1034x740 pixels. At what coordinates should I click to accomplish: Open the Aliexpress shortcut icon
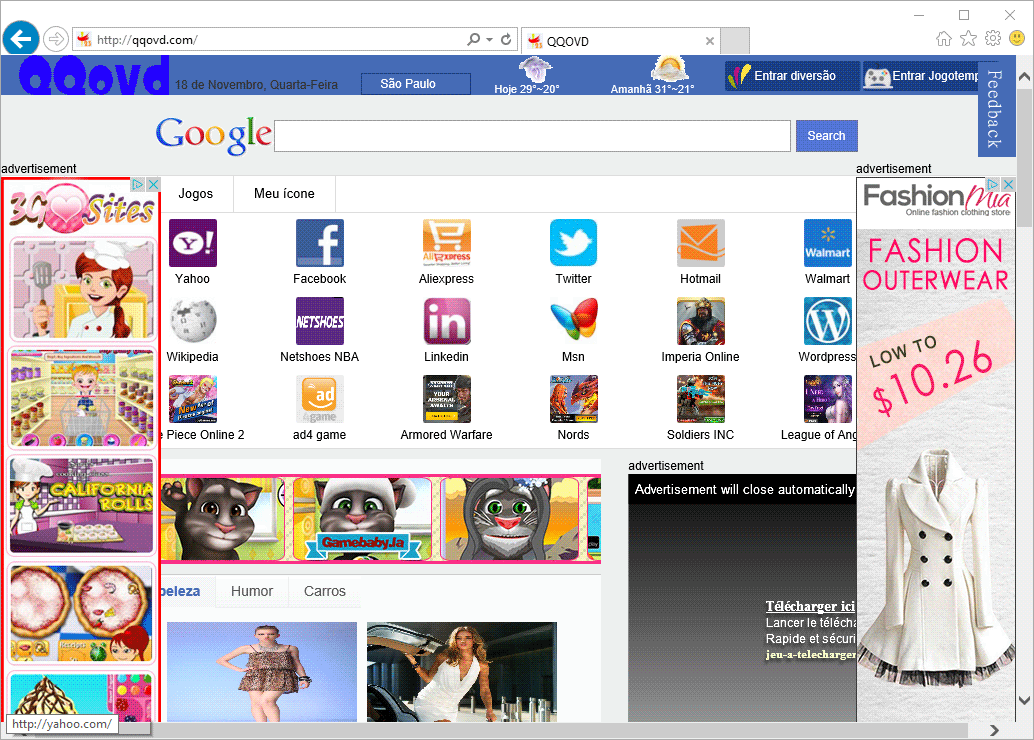click(x=446, y=243)
